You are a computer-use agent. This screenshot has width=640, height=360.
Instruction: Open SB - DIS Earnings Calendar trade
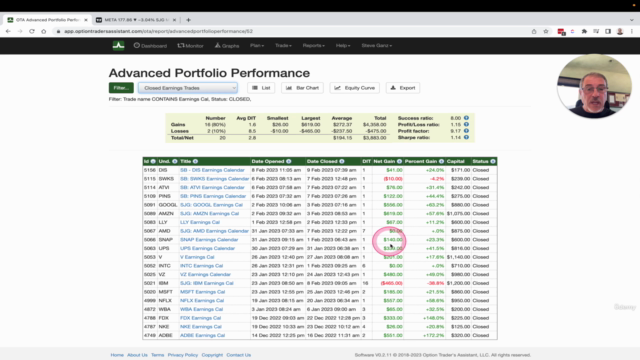(x=212, y=170)
